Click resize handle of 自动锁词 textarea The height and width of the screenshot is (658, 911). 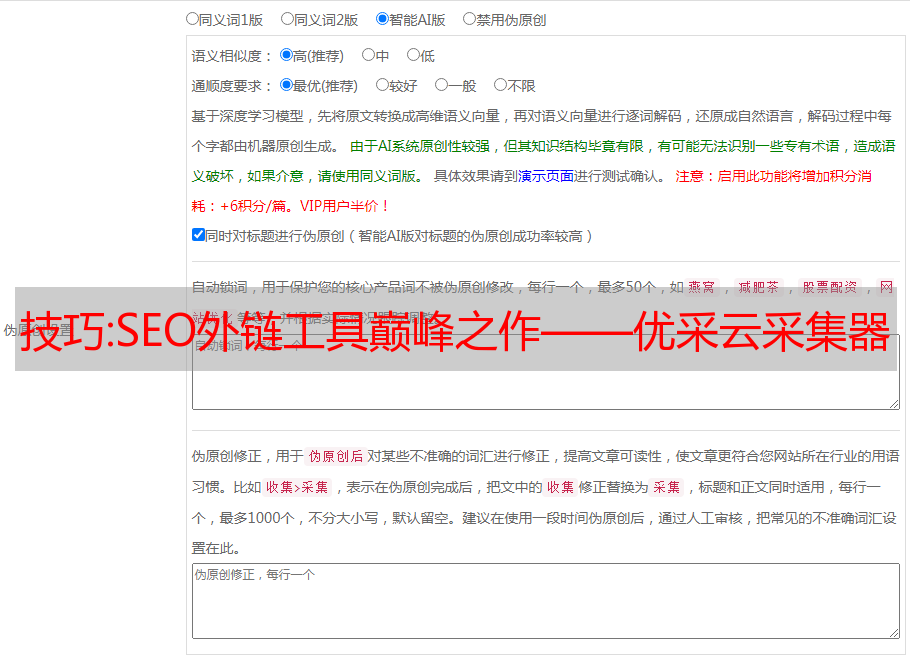894,404
